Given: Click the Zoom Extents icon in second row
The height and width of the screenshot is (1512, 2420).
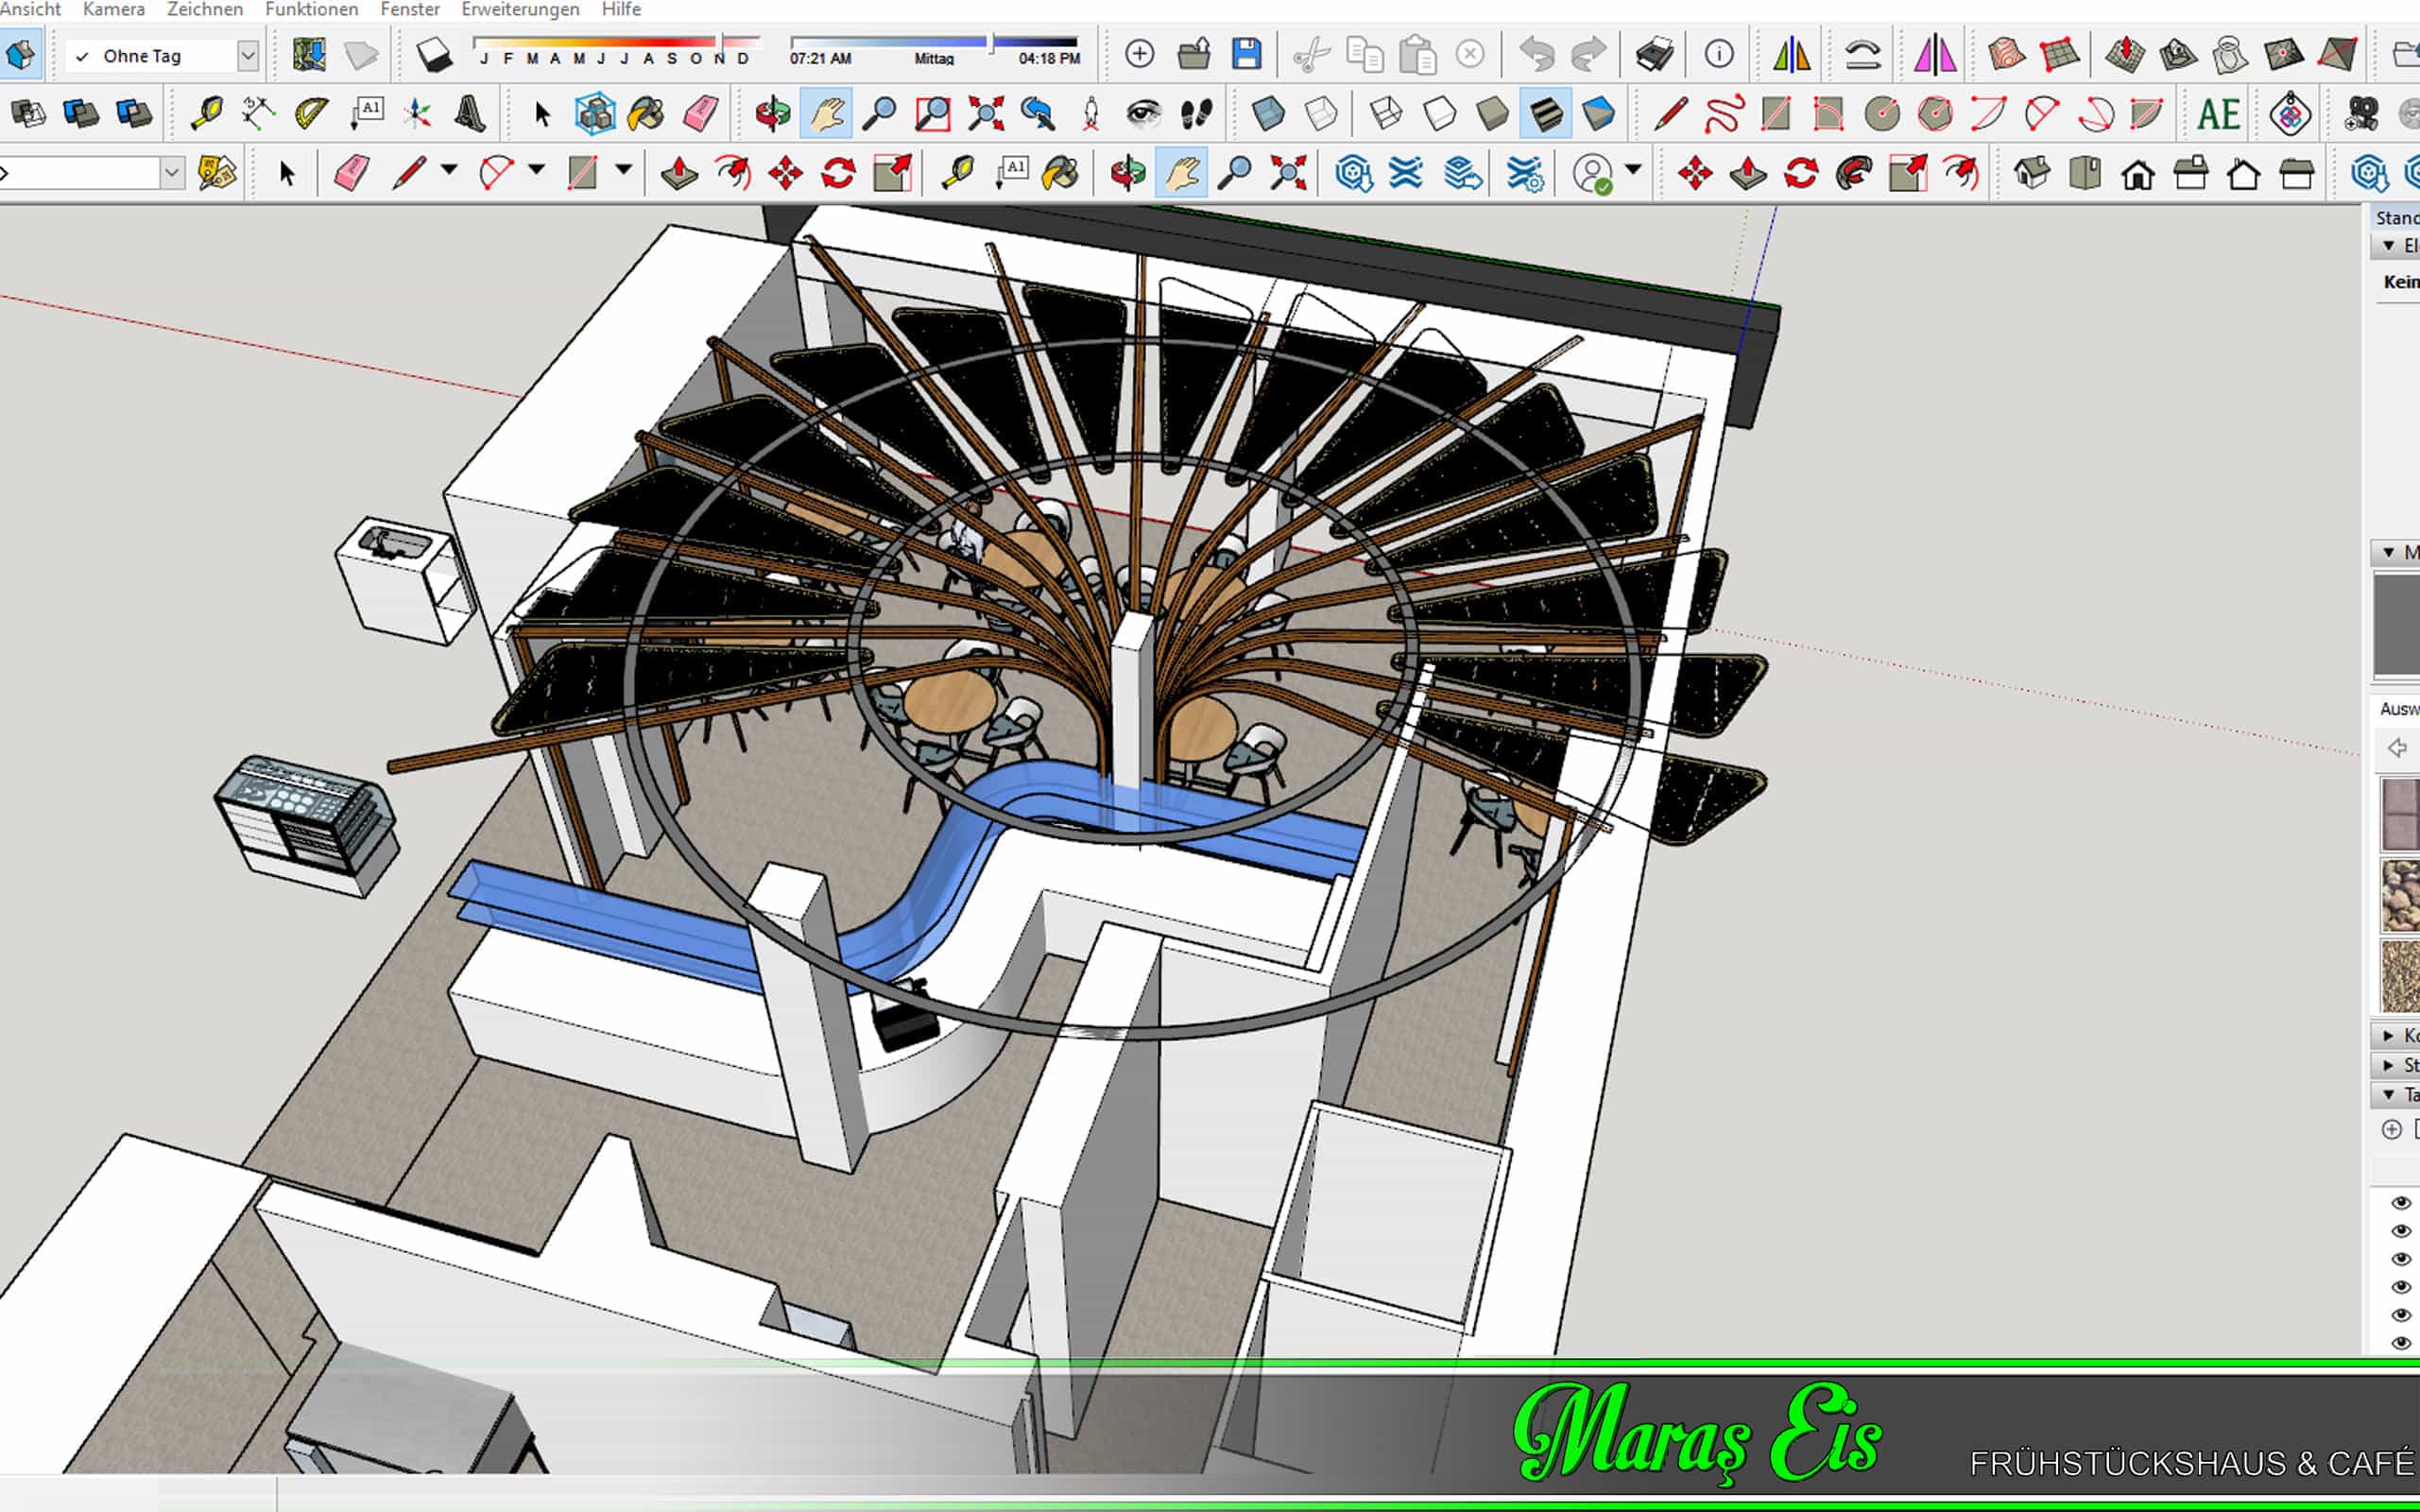Looking at the screenshot, I should 985,114.
